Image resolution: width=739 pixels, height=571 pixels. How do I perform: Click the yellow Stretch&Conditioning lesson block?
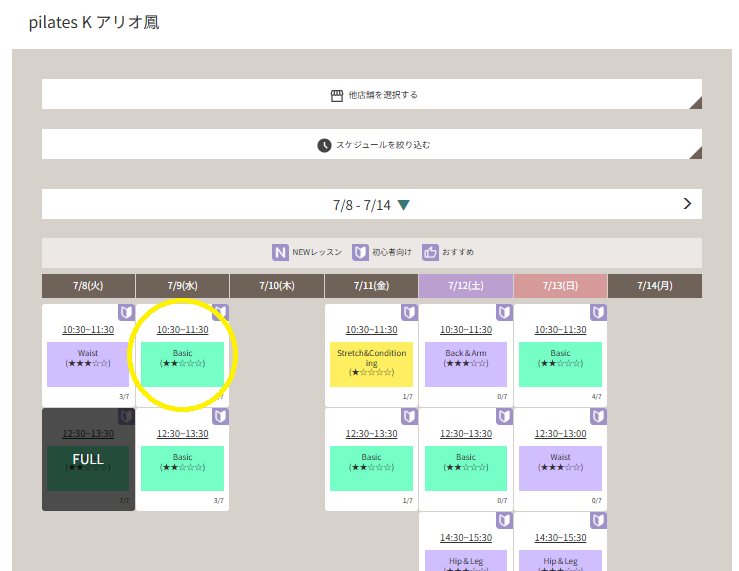pos(371,364)
